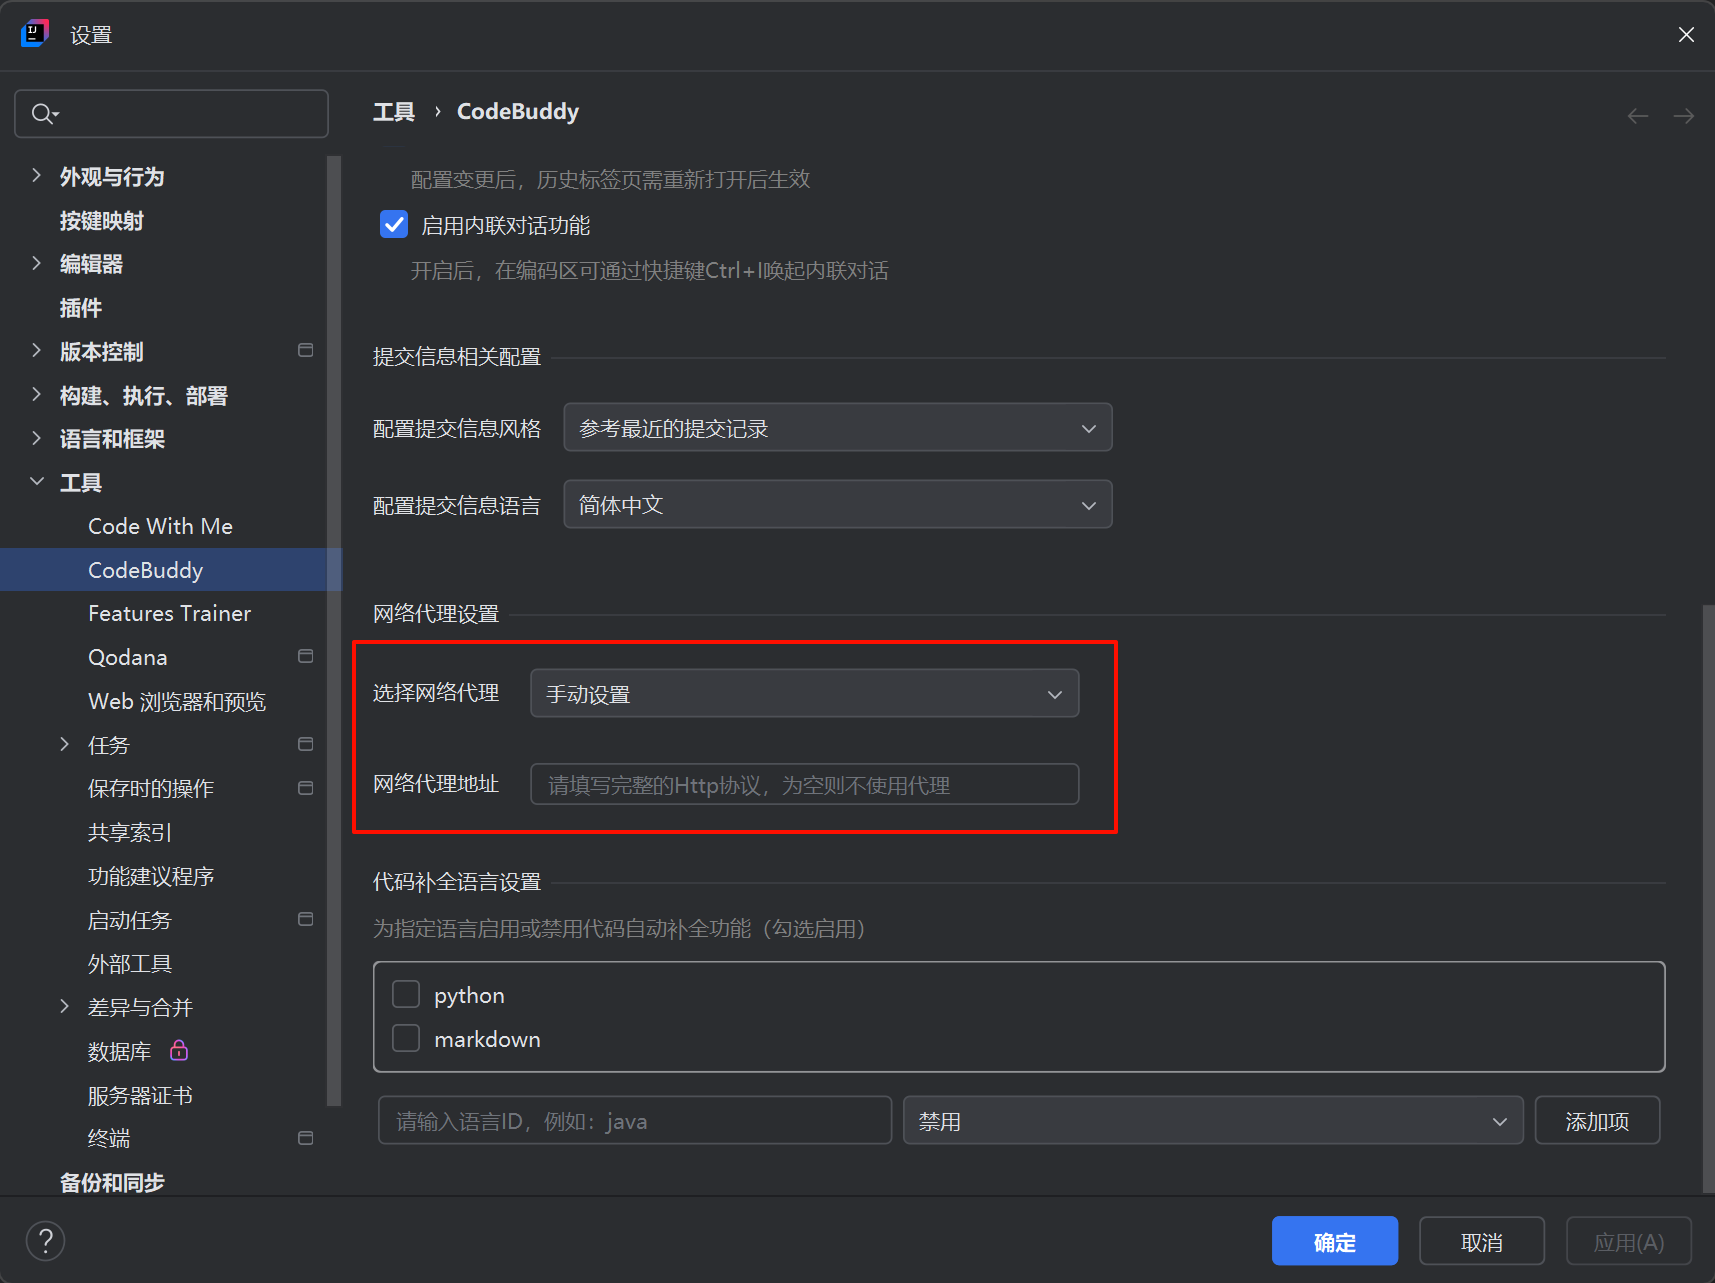
Task: Expand the 外观与行为 tree node
Action: click(37, 176)
